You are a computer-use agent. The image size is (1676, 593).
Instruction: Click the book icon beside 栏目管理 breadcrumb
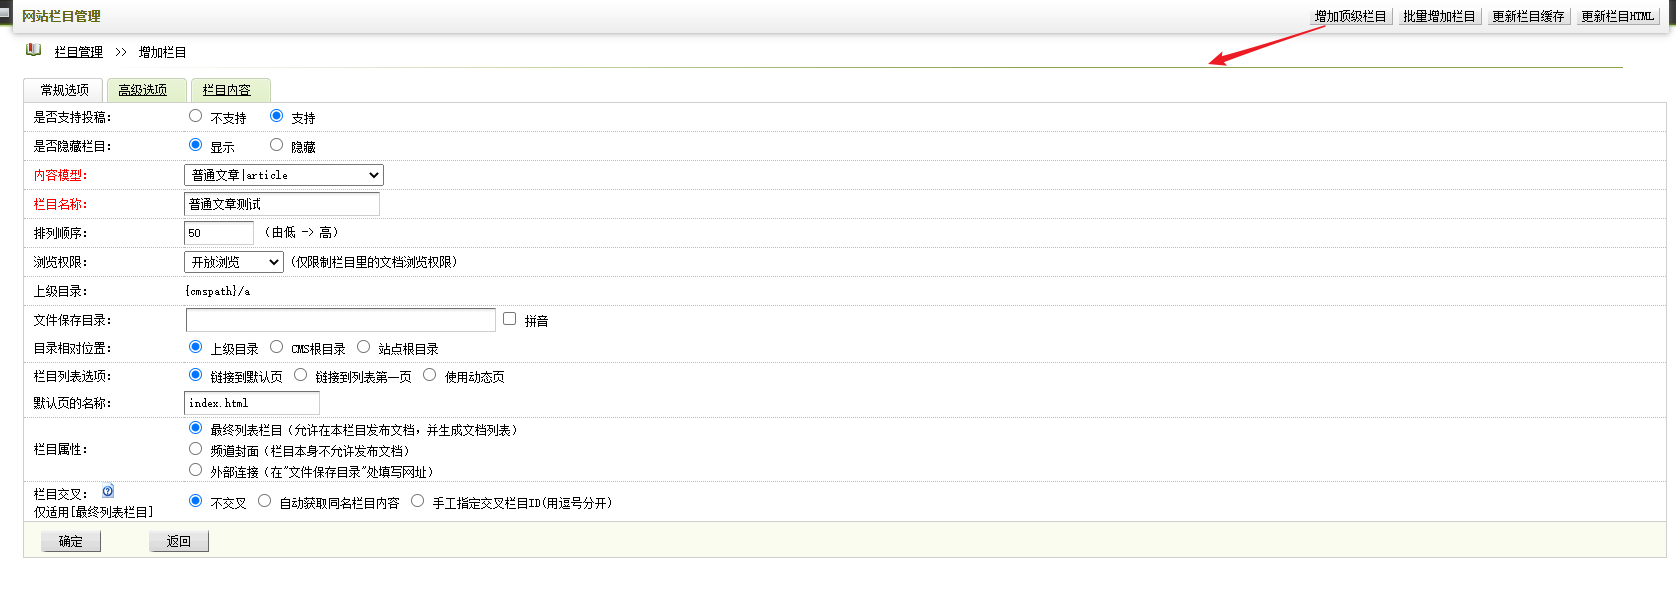34,50
